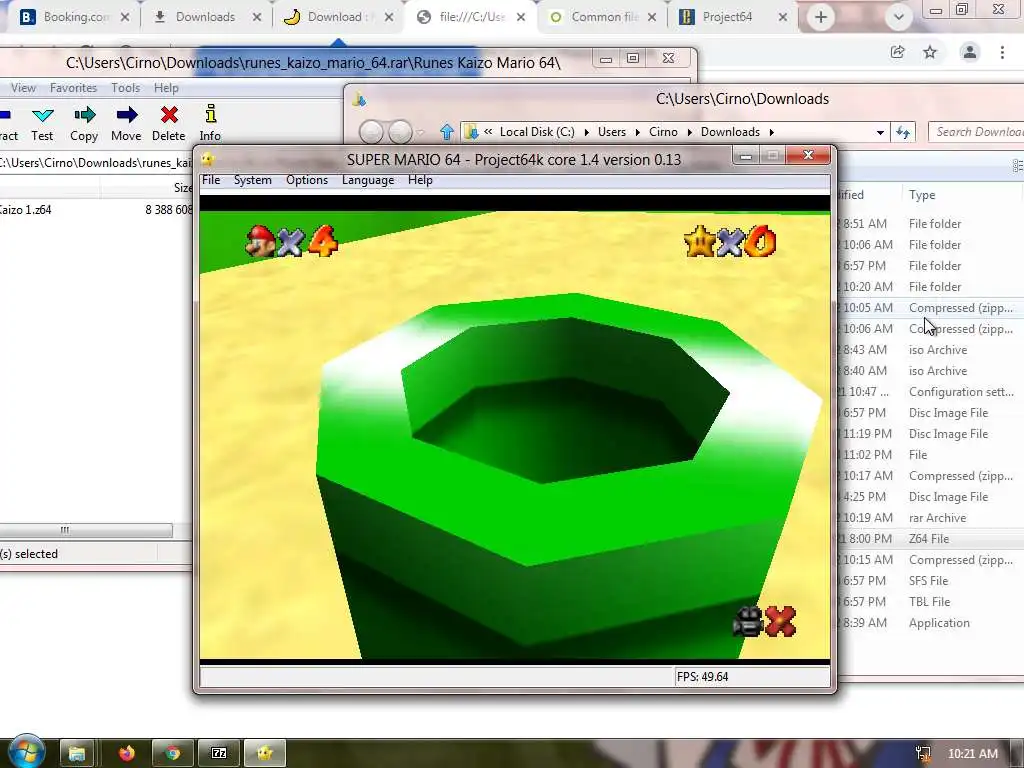The height and width of the screenshot is (768, 1024).
Task: Switch to 7-Zip taskbar button
Action: click(x=219, y=754)
